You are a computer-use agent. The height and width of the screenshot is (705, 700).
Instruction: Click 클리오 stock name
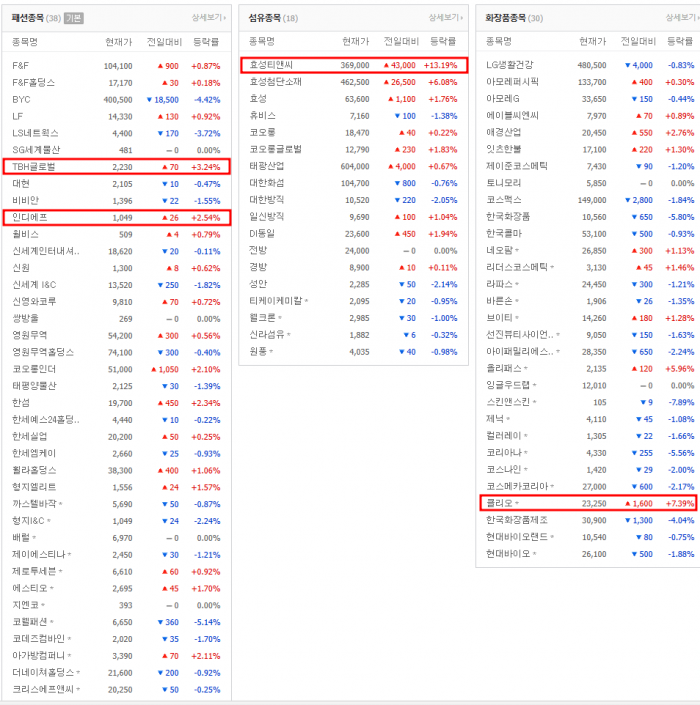(x=499, y=503)
